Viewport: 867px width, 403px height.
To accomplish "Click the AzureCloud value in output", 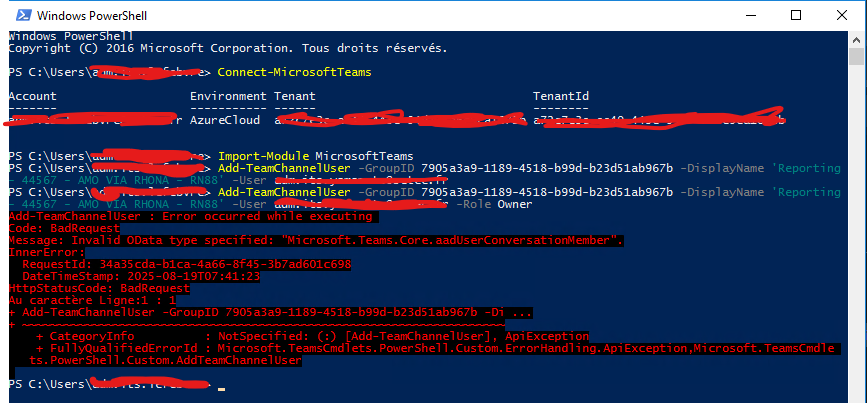I will (224, 120).
